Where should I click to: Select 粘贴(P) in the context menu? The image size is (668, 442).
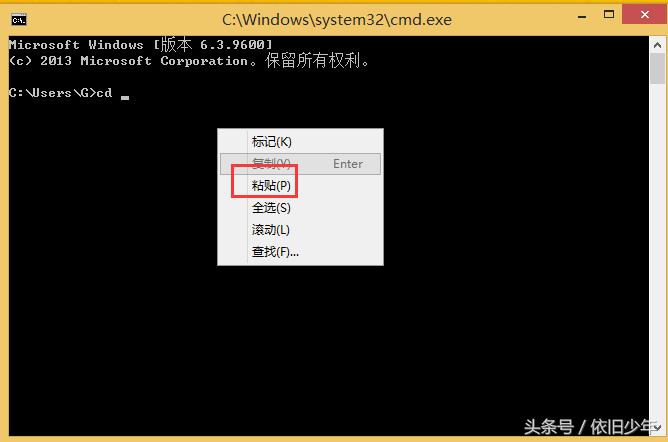tap(300, 186)
